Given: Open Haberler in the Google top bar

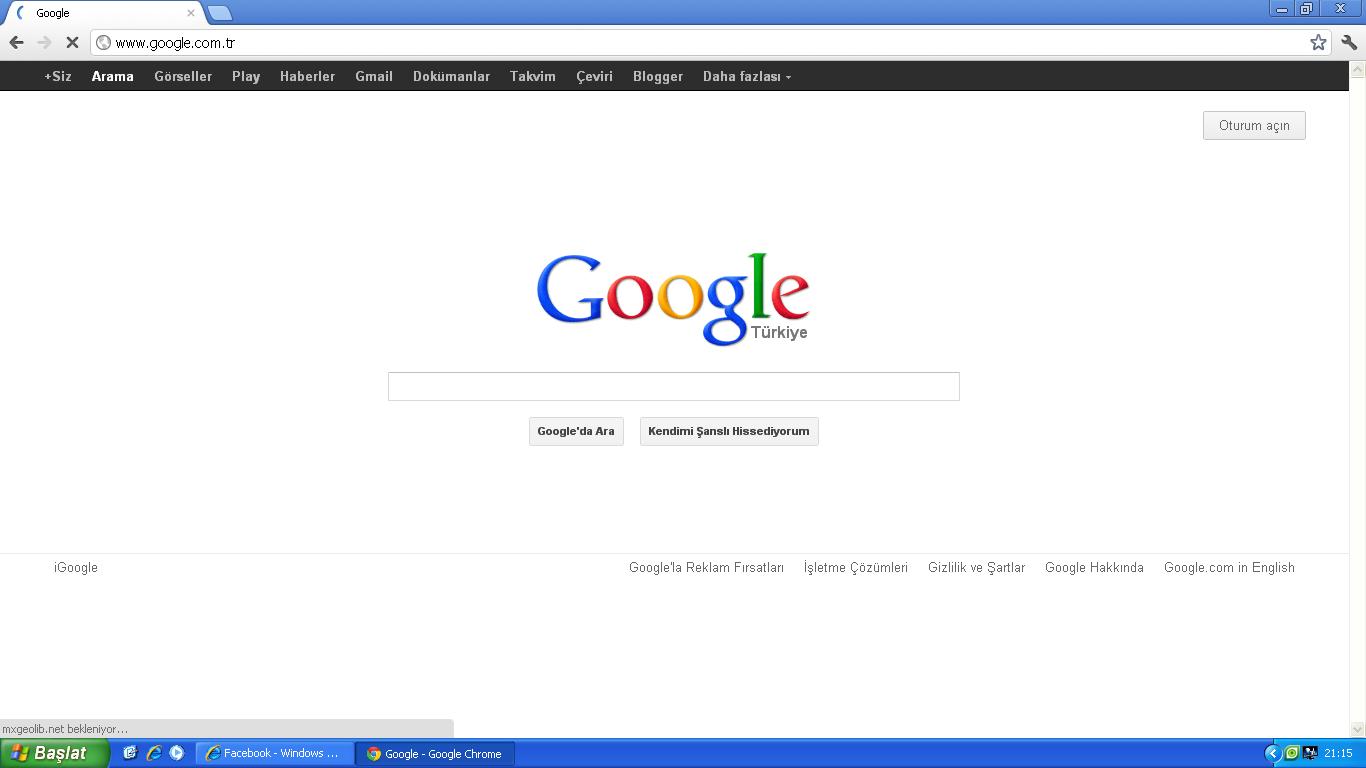Looking at the screenshot, I should point(307,76).
